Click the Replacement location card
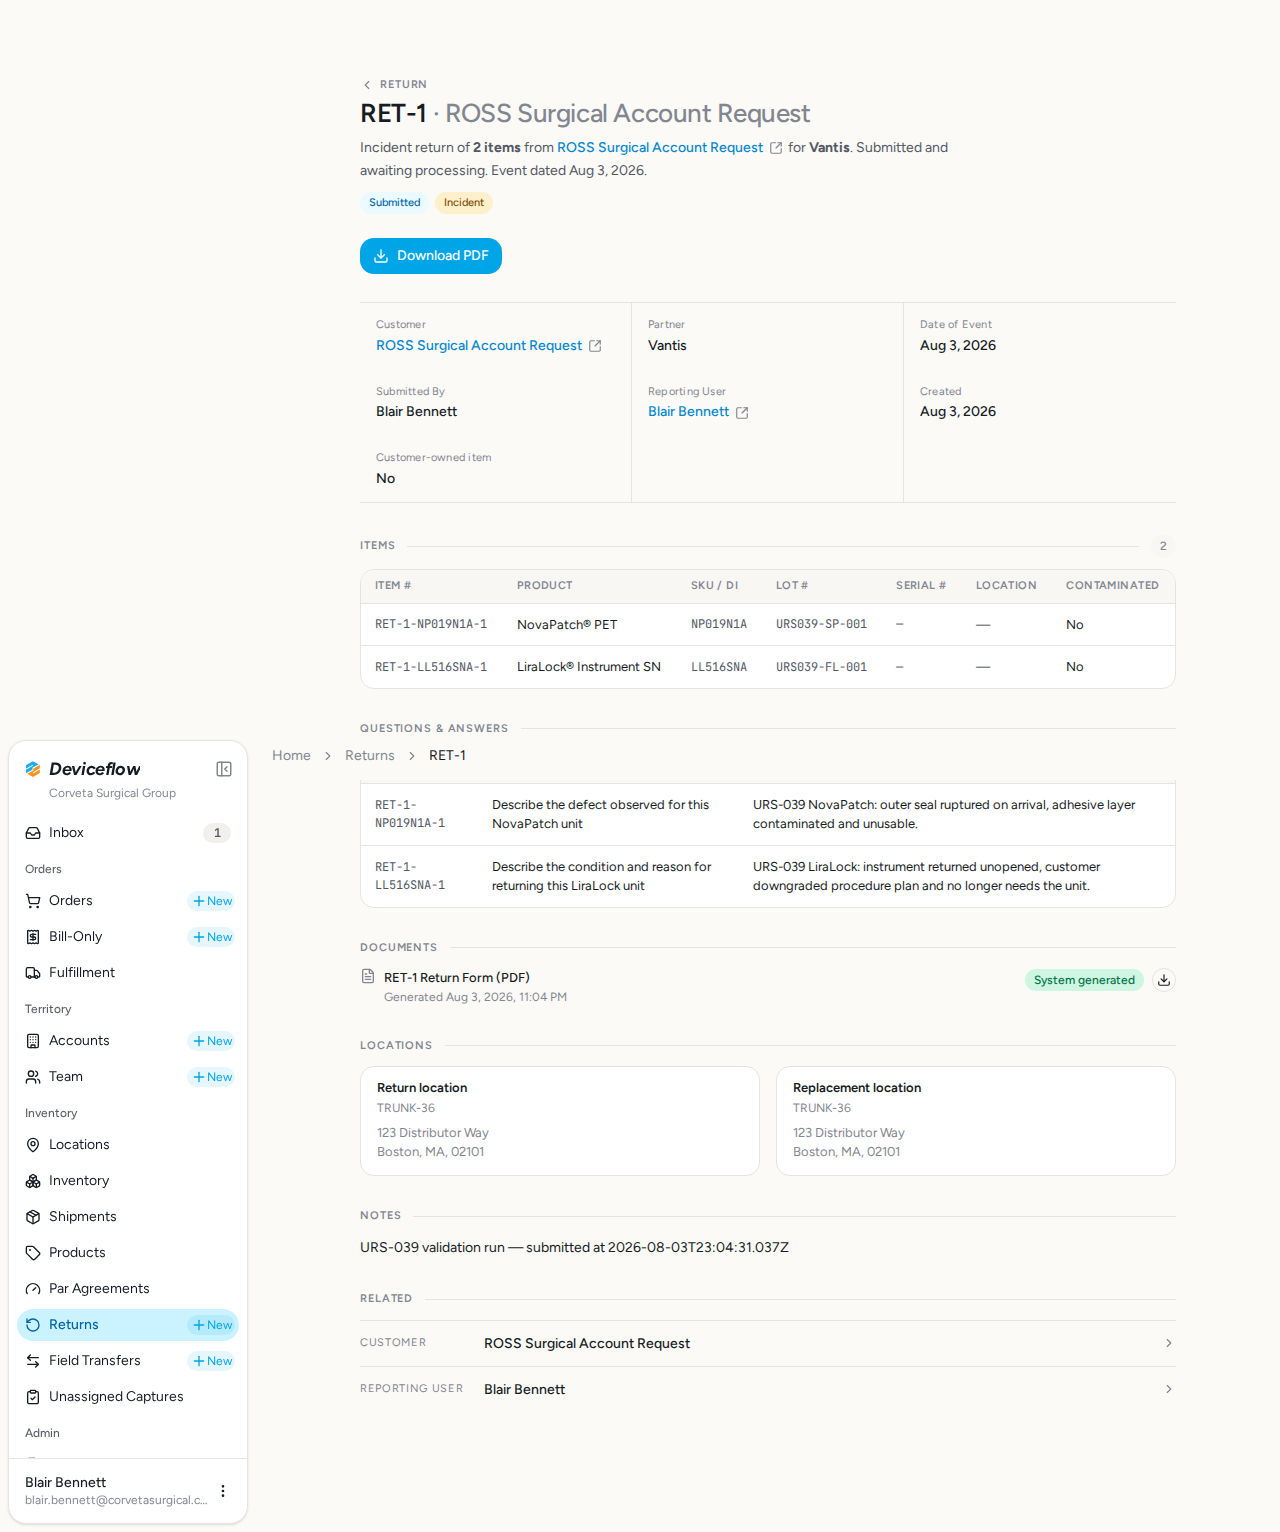Viewport: 1280px width, 1532px height. tap(976, 1121)
